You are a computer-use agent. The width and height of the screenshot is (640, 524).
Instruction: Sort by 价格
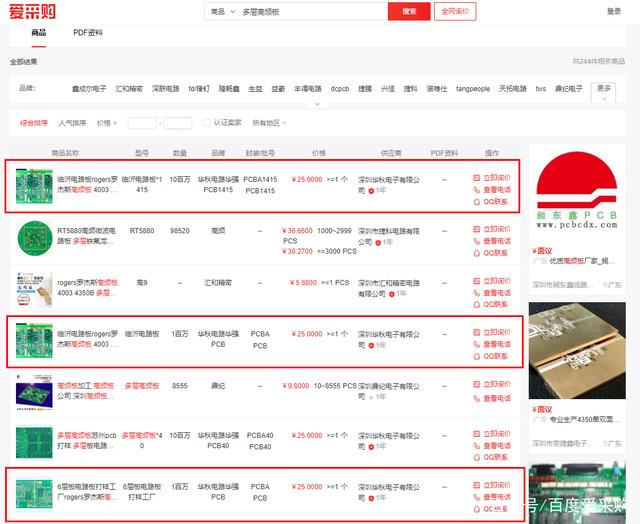coord(107,123)
